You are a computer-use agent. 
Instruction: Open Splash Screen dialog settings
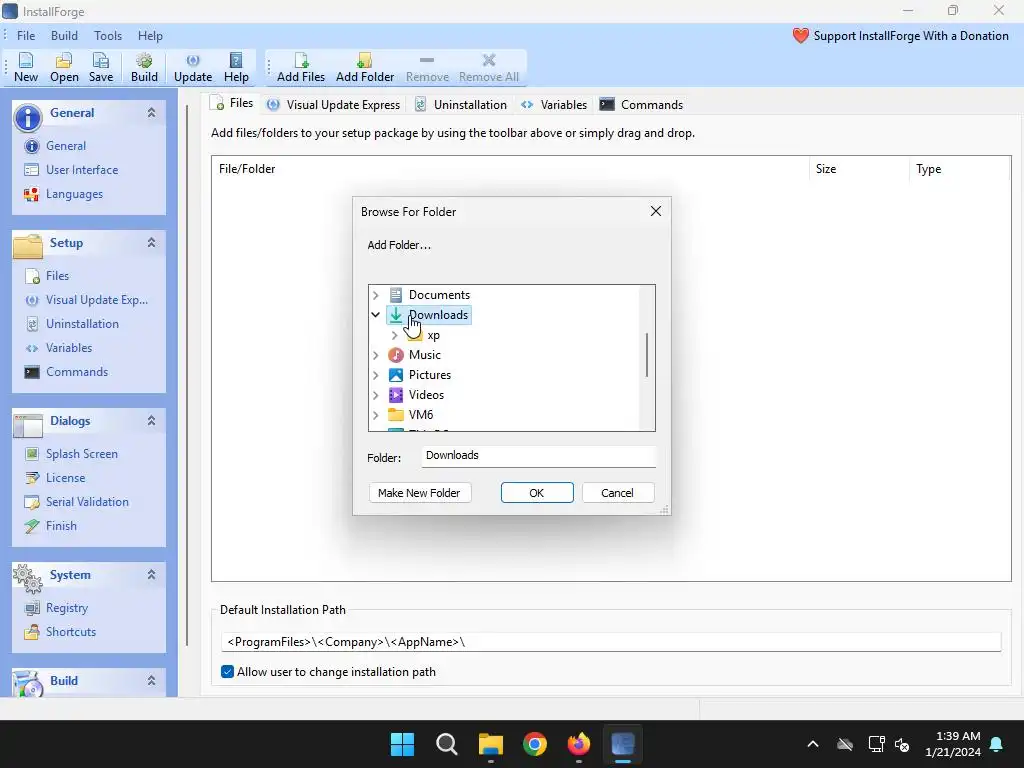[x=81, y=454]
